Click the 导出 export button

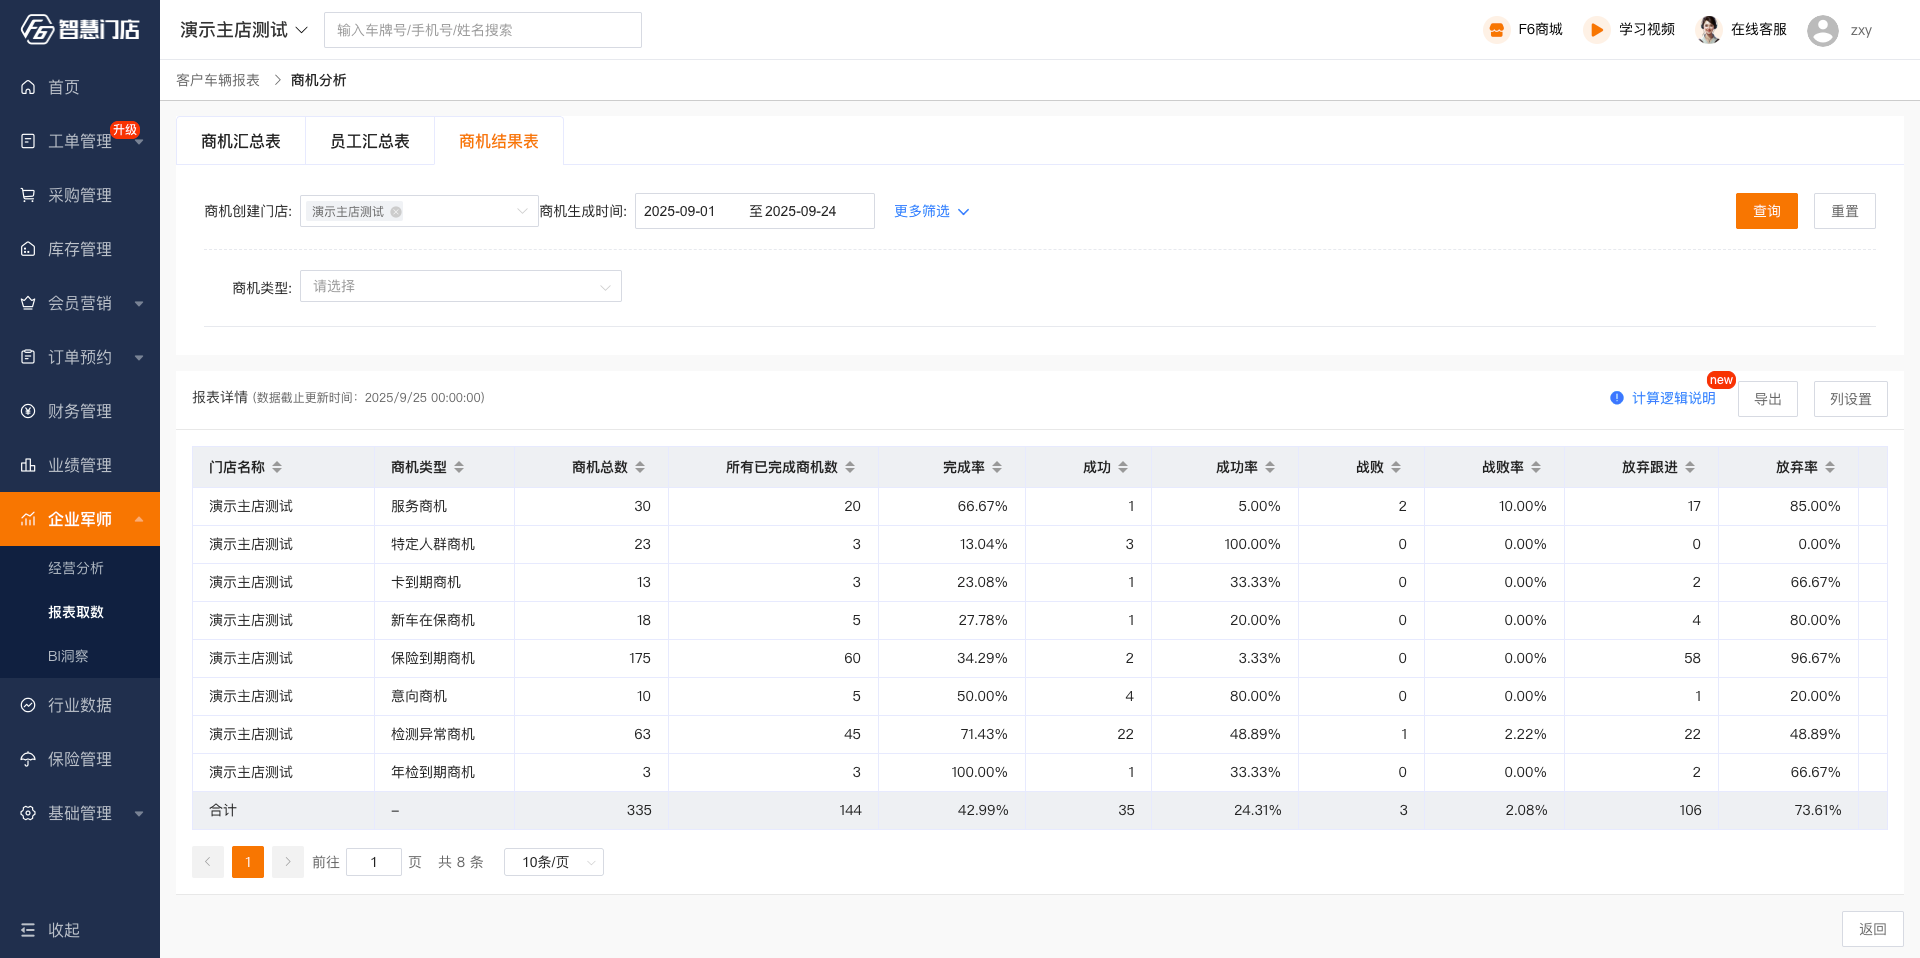[x=1768, y=399]
